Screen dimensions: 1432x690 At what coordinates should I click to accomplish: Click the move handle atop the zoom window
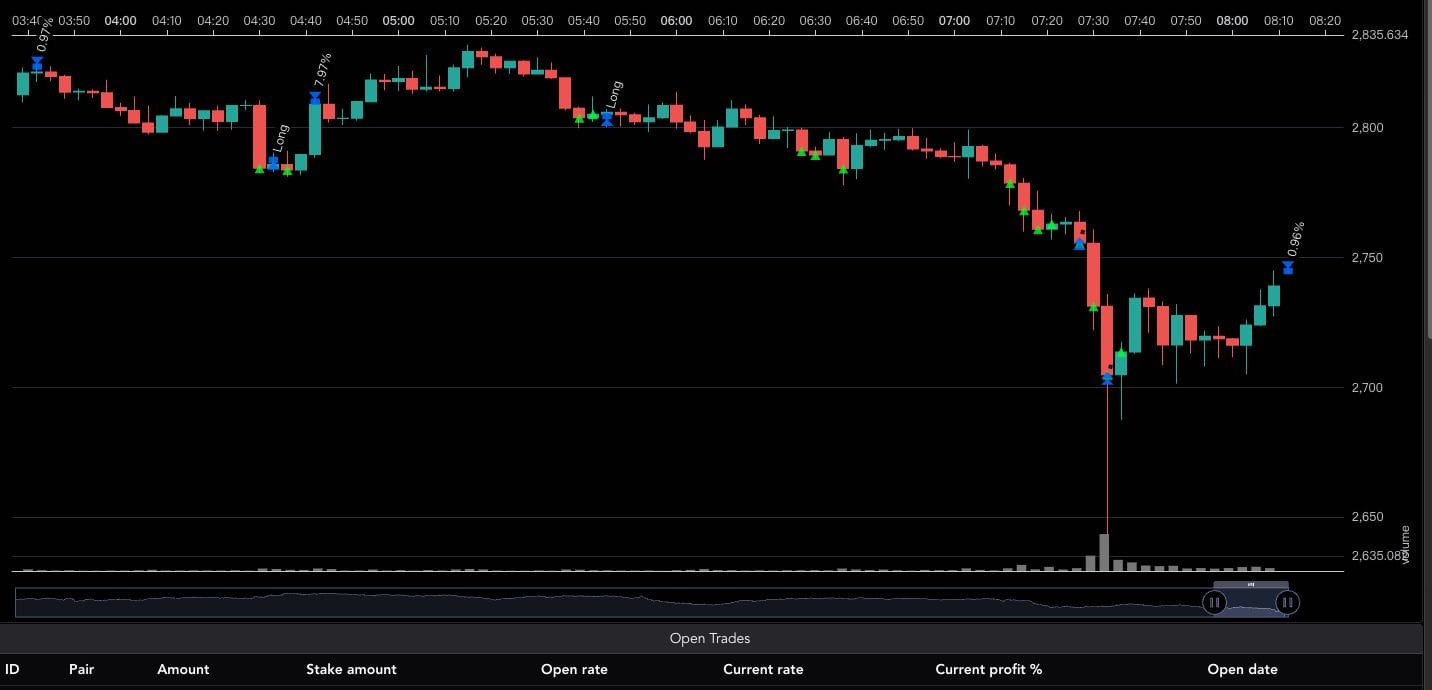click(1250, 584)
